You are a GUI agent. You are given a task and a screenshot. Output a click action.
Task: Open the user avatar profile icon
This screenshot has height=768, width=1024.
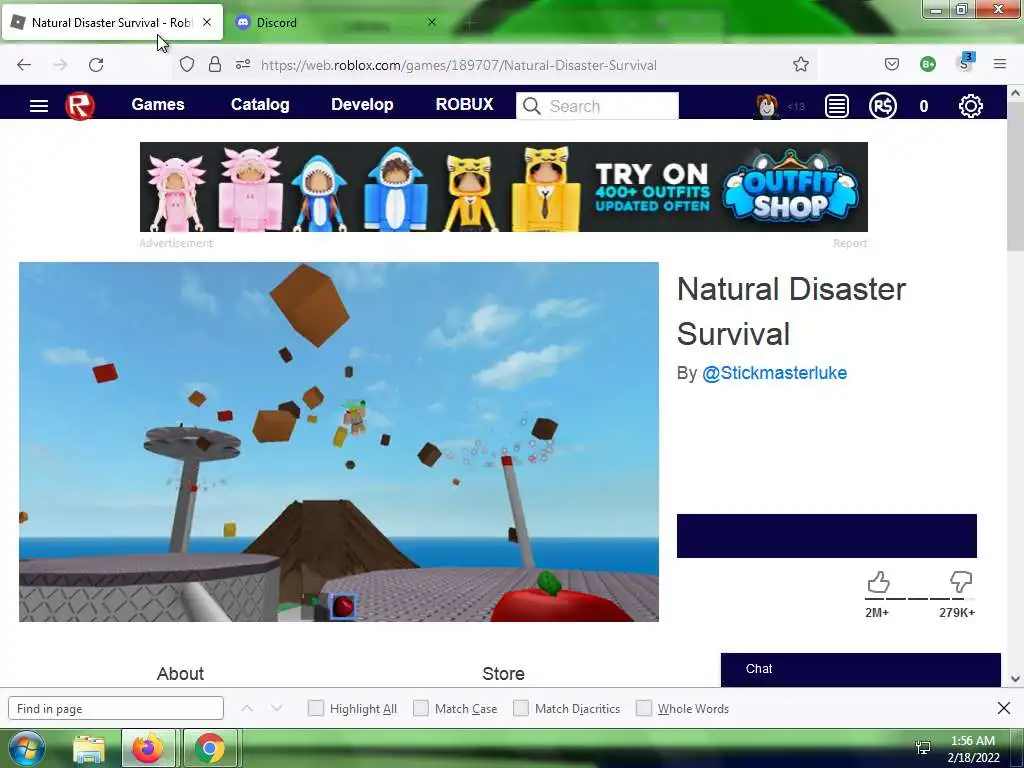tap(767, 106)
